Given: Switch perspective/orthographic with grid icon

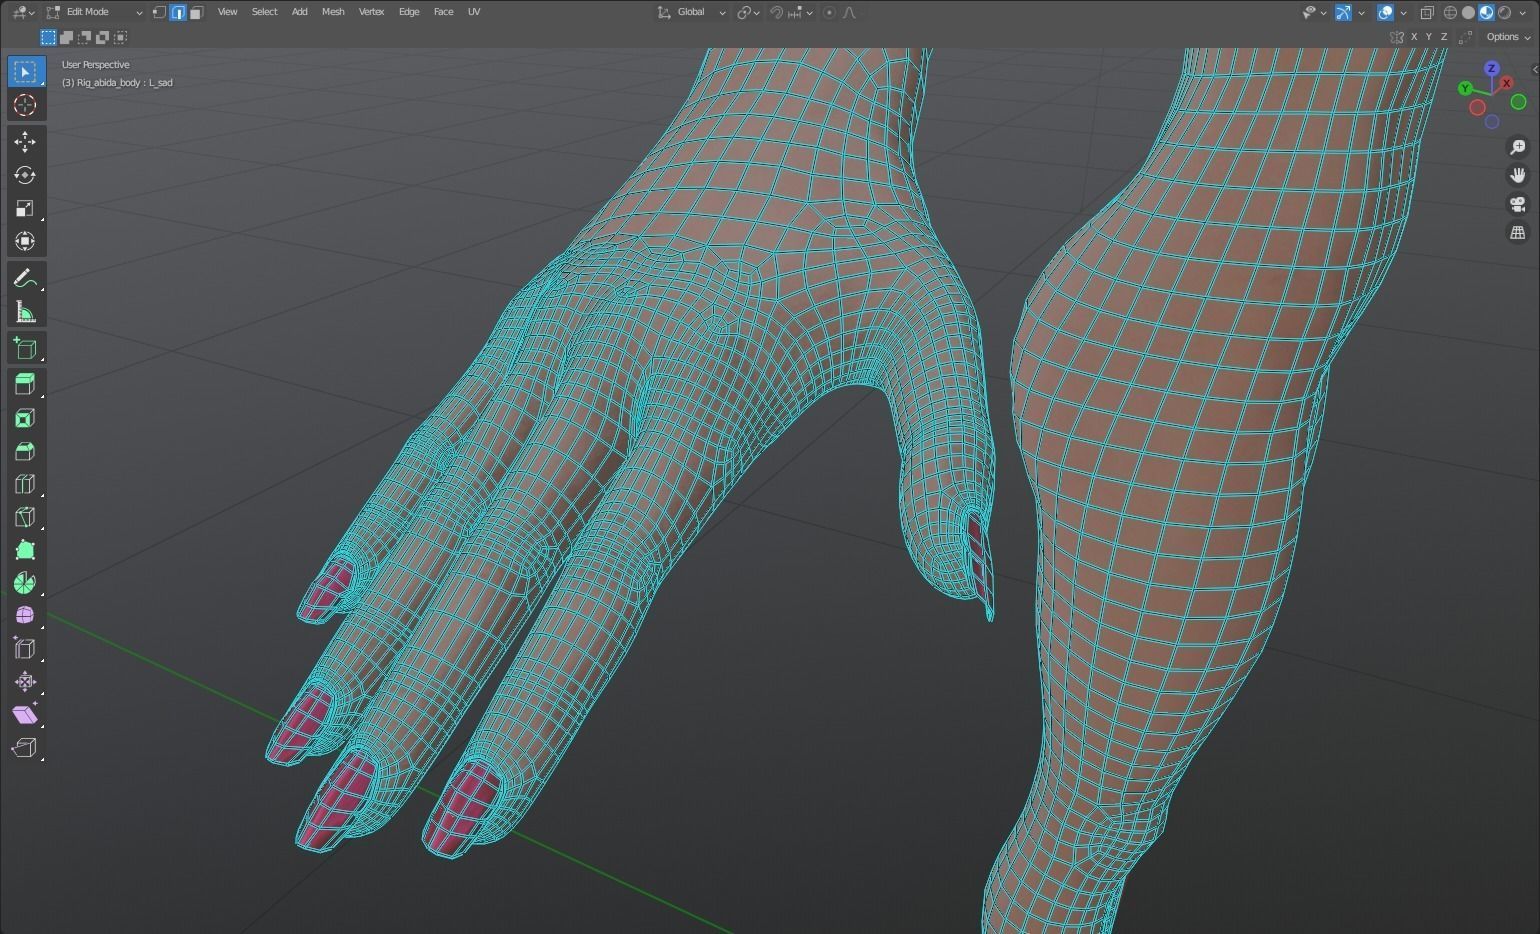Looking at the screenshot, I should [x=1518, y=232].
